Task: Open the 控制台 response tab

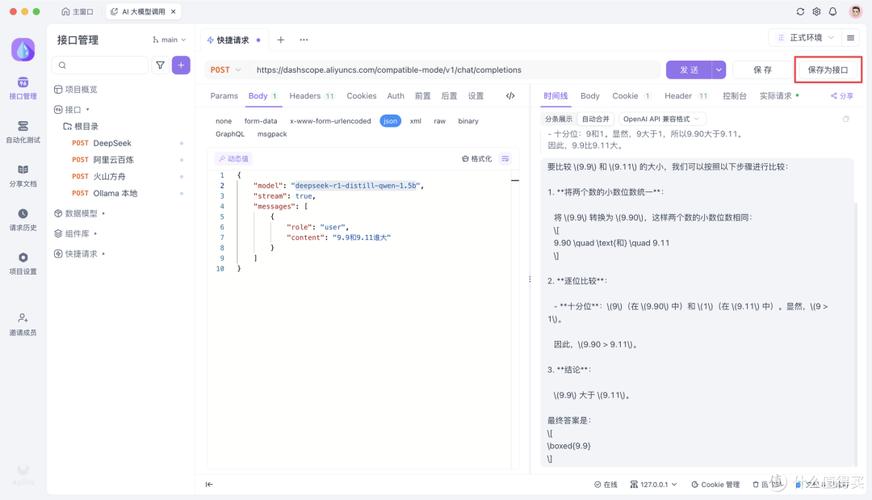Action: pos(734,96)
